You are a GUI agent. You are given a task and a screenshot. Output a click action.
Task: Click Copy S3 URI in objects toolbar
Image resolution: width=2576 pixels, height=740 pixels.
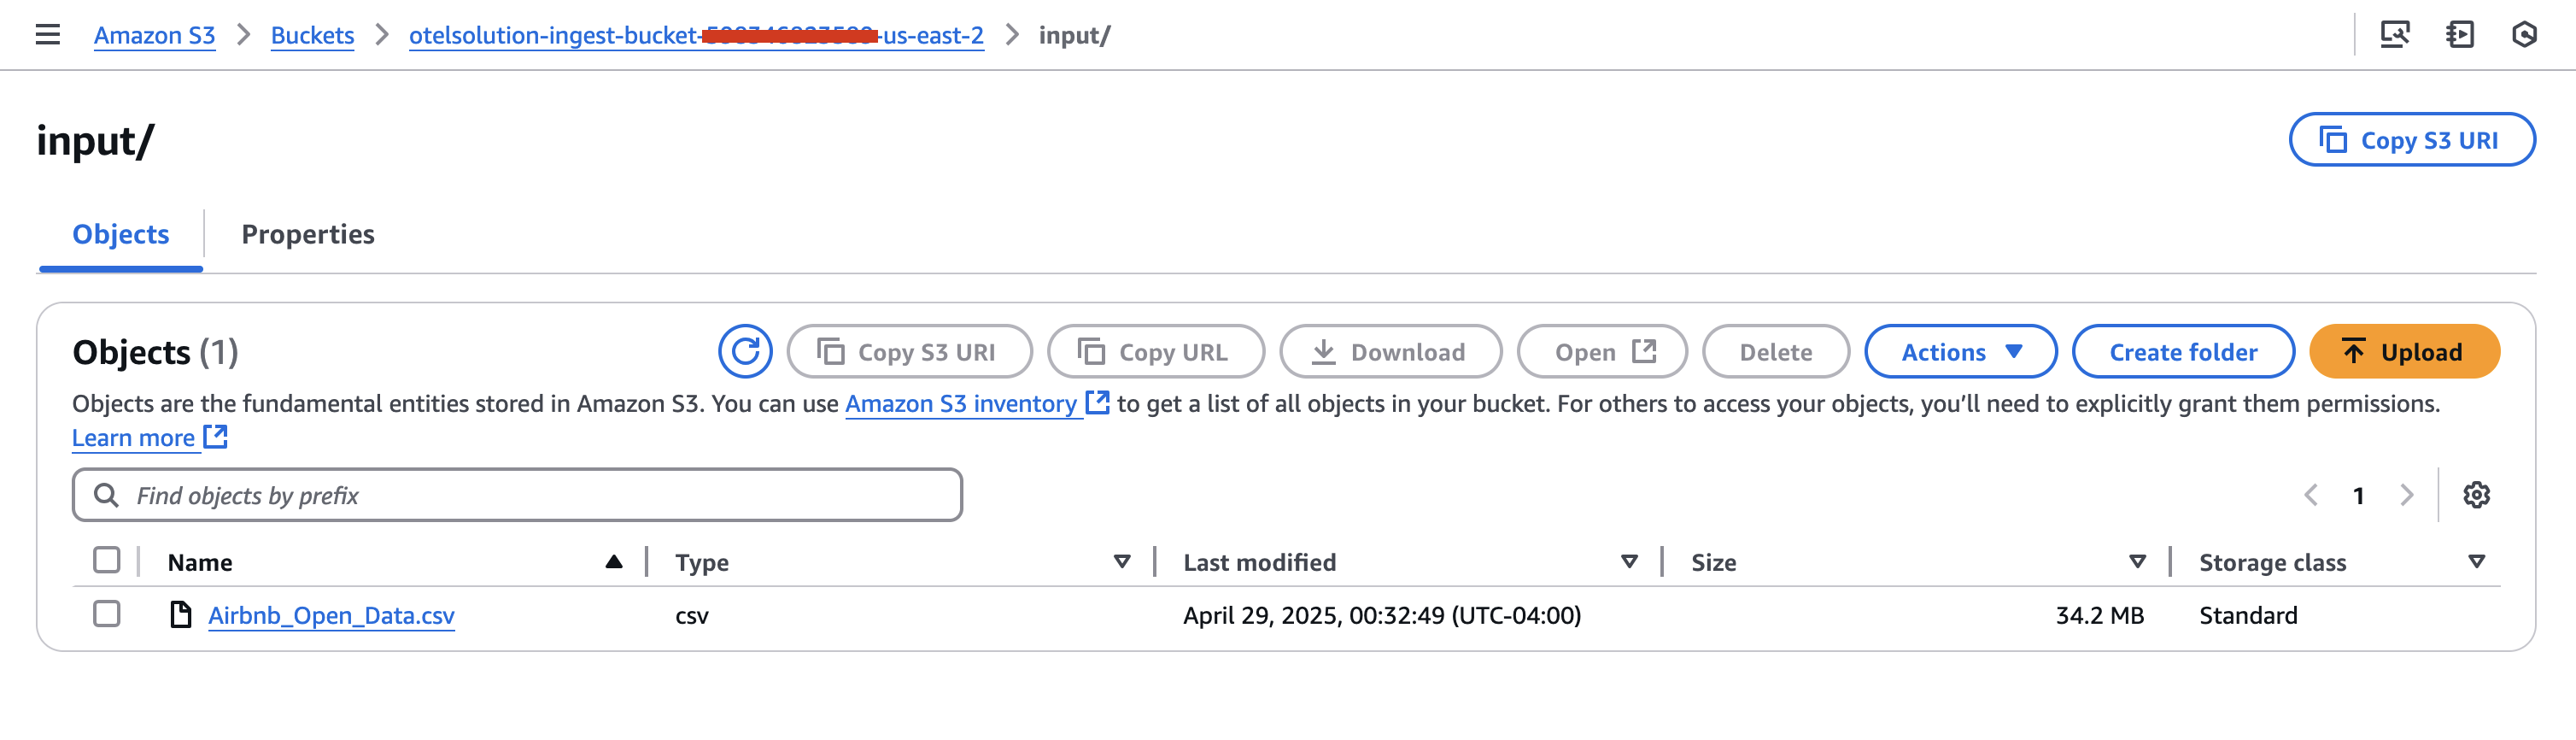[909, 352]
